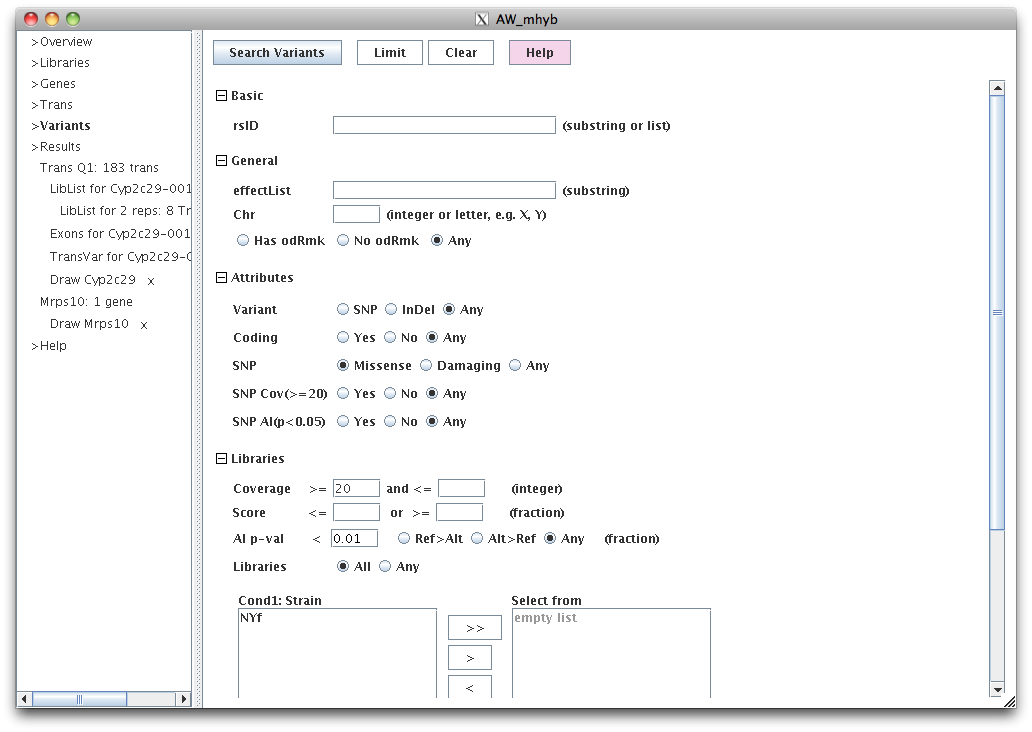Click the Search Variants button
This screenshot has width=1032, height=732.
(277, 53)
